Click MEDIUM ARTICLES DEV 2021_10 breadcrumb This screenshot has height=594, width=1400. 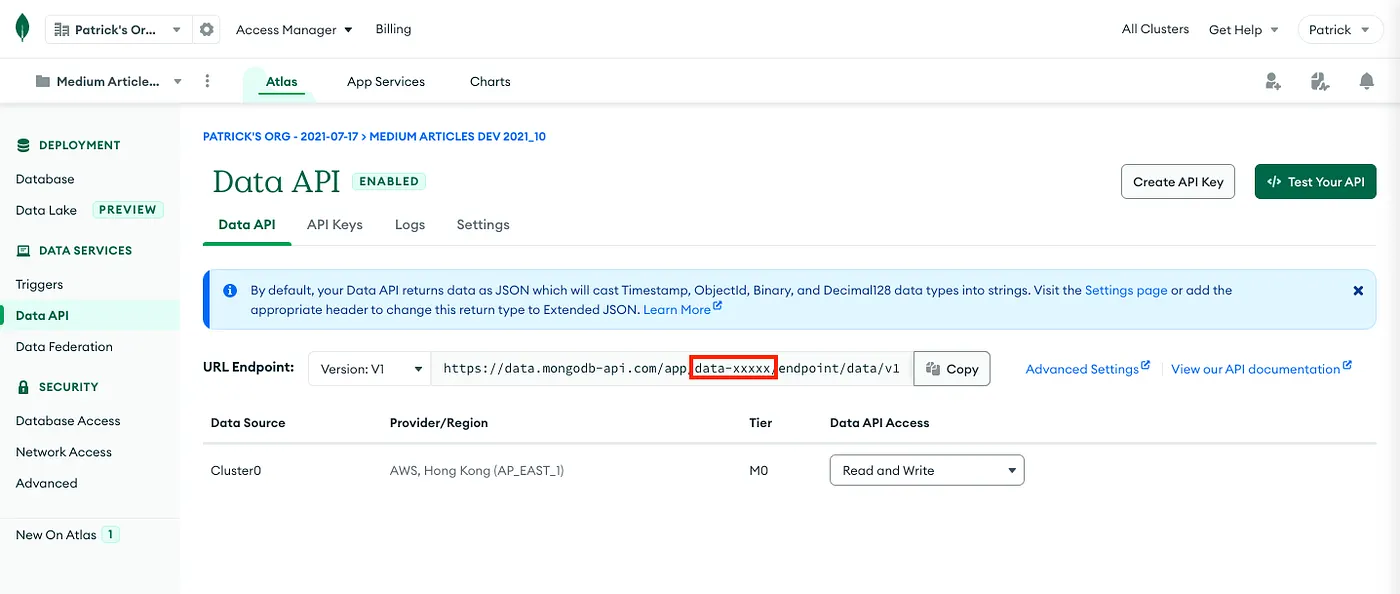click(x=458, y=136)
